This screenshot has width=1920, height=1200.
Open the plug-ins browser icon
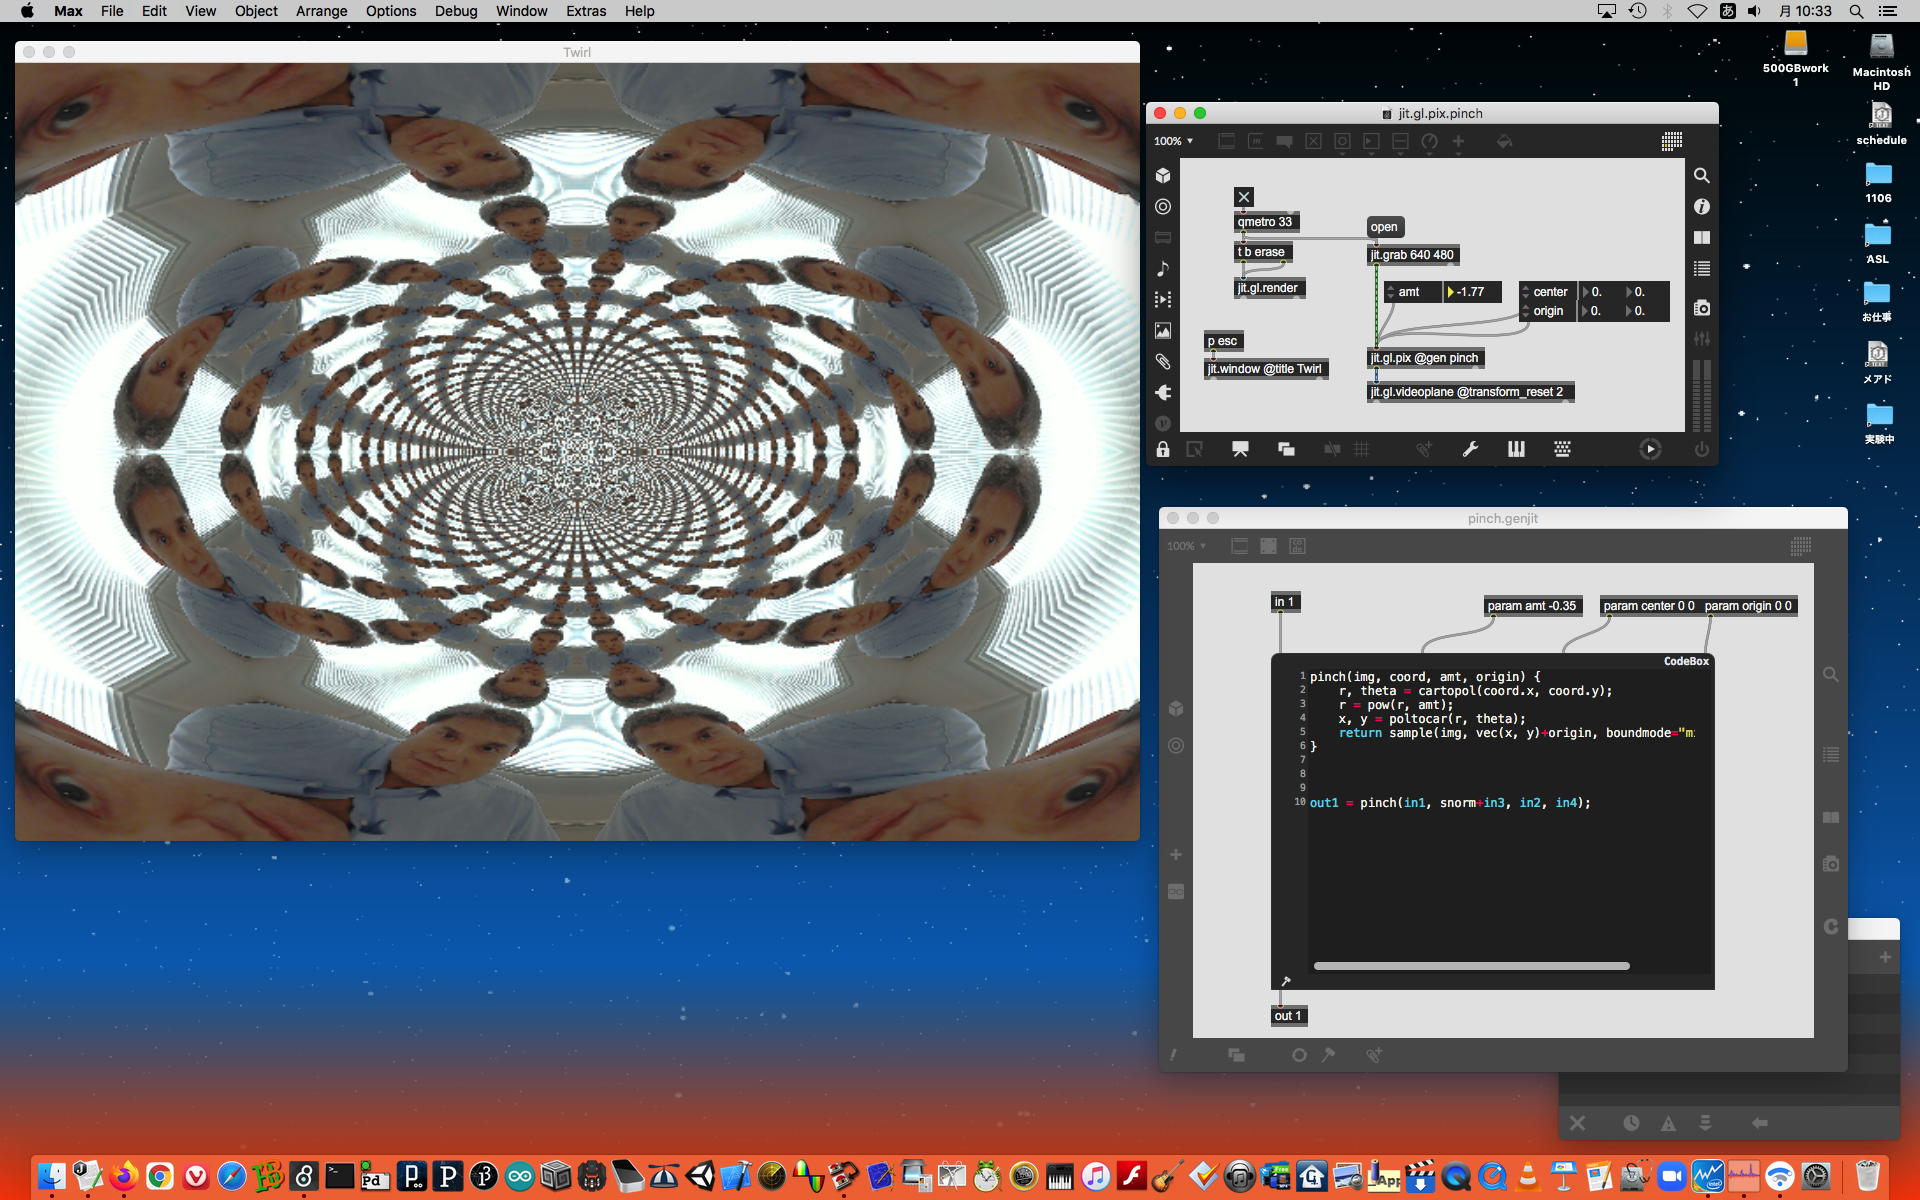tap(1163, 393)
